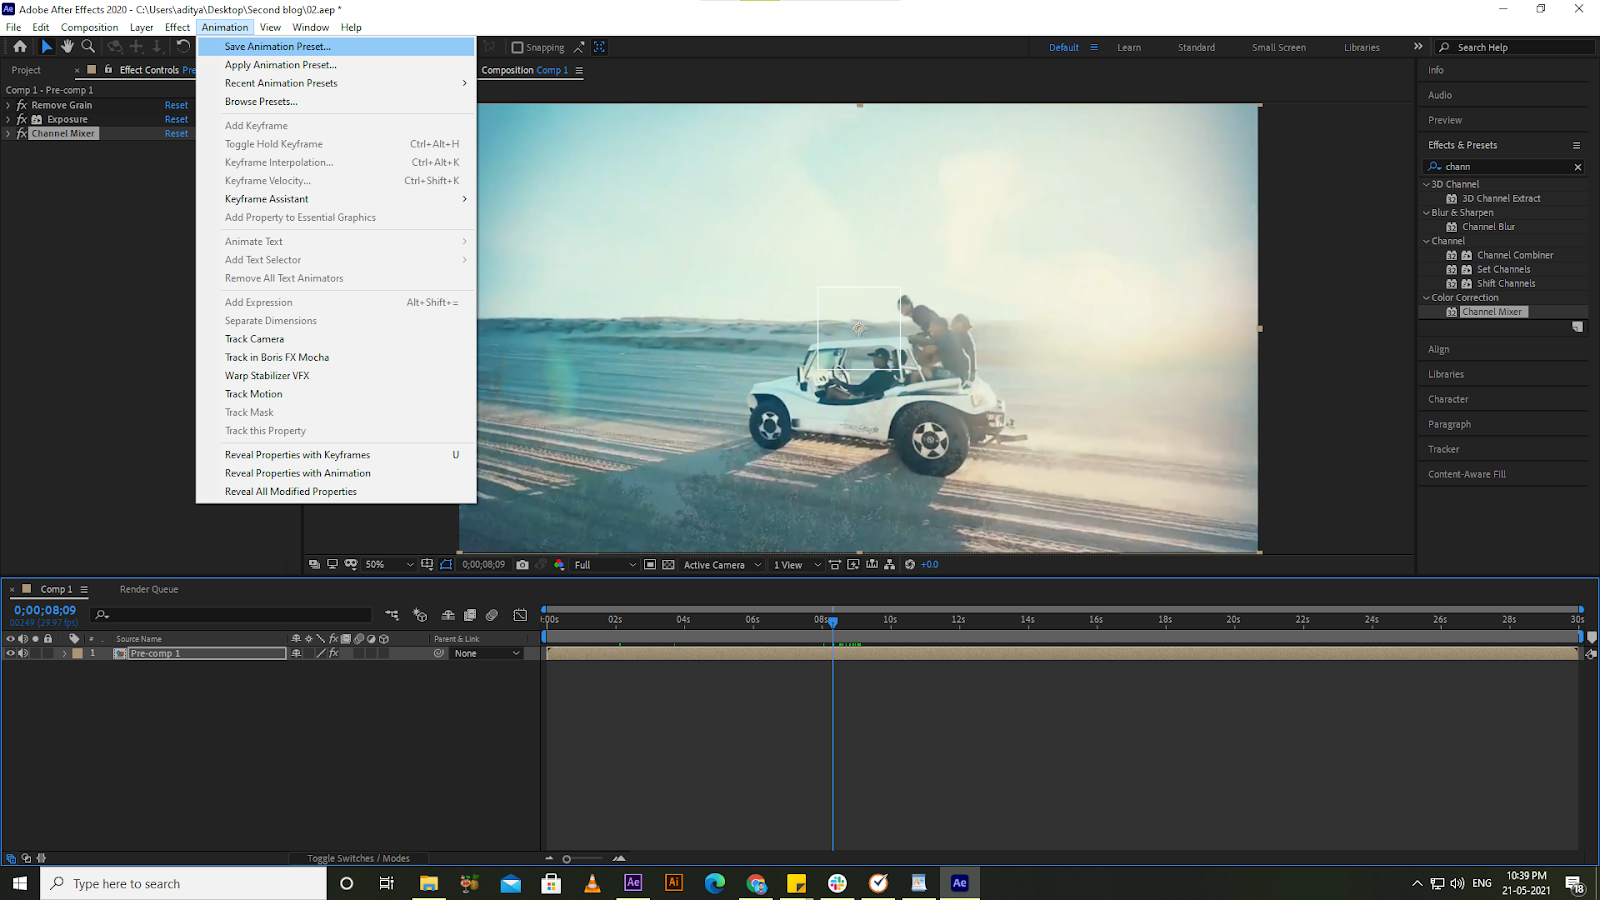Click the Home icon in the toolbar
This screenshot has width=1600, height=900.
(x=20, y=46)
